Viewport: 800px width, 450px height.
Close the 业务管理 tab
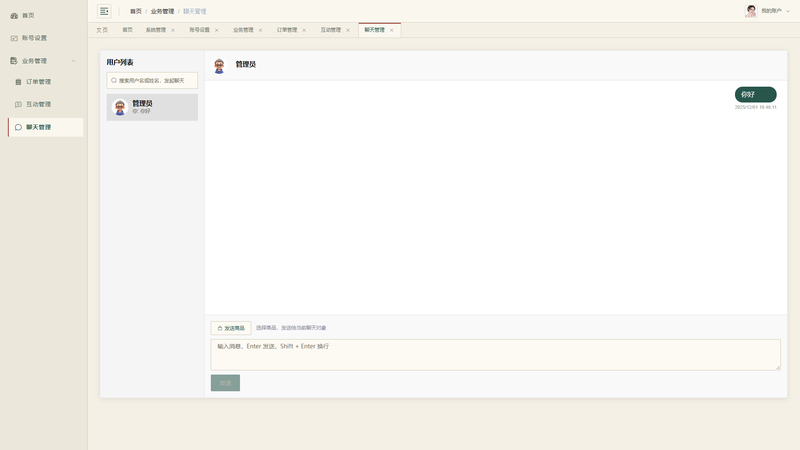pyautogui.click(x=260, y=30)
